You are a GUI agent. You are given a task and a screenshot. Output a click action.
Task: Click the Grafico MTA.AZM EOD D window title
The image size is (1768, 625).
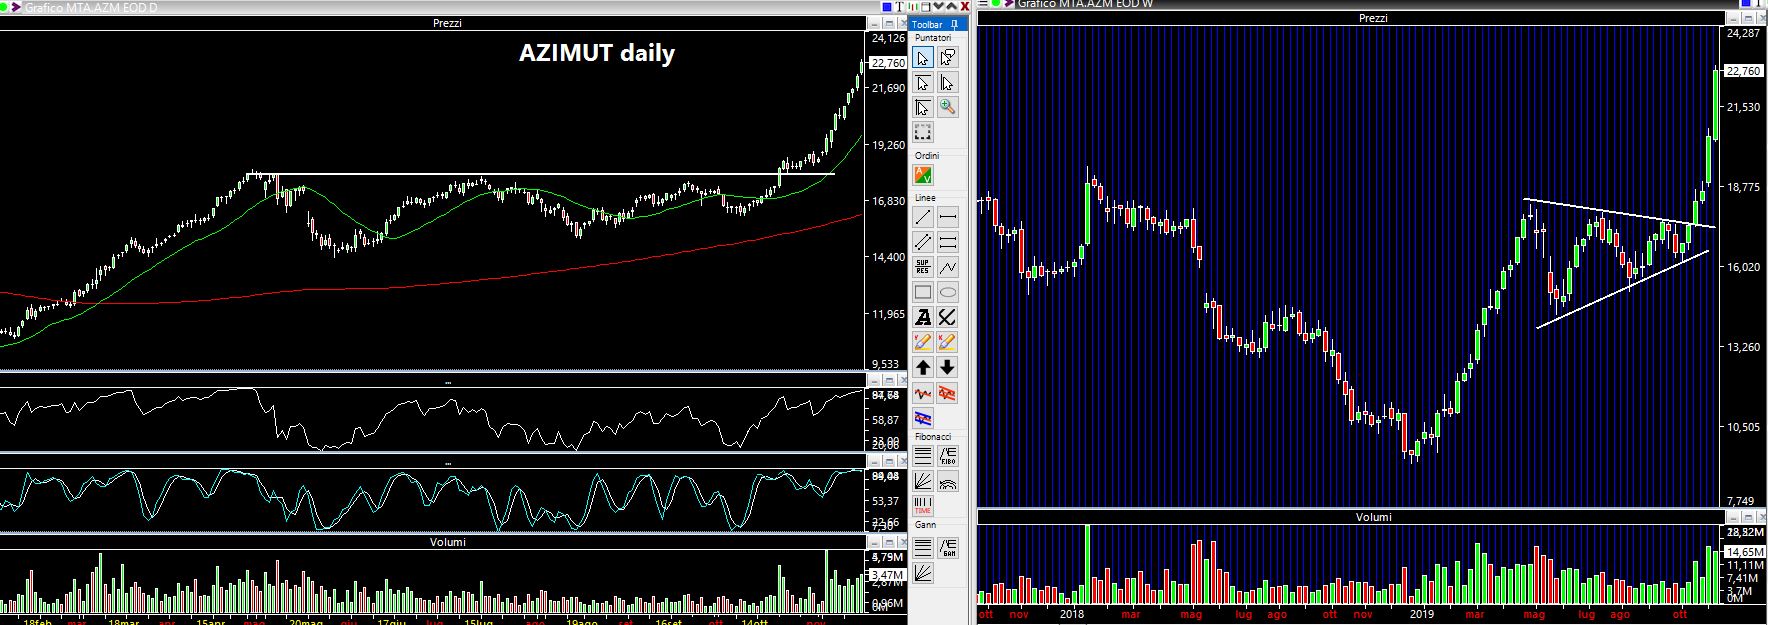91,7
